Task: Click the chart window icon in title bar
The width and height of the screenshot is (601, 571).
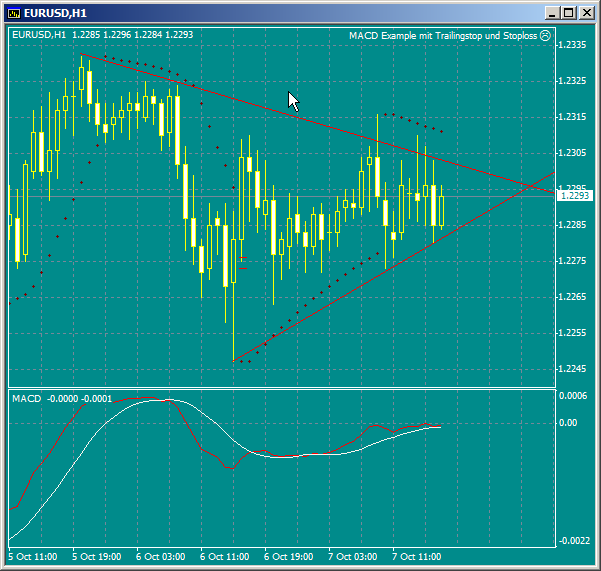Action: coord(14,12)
